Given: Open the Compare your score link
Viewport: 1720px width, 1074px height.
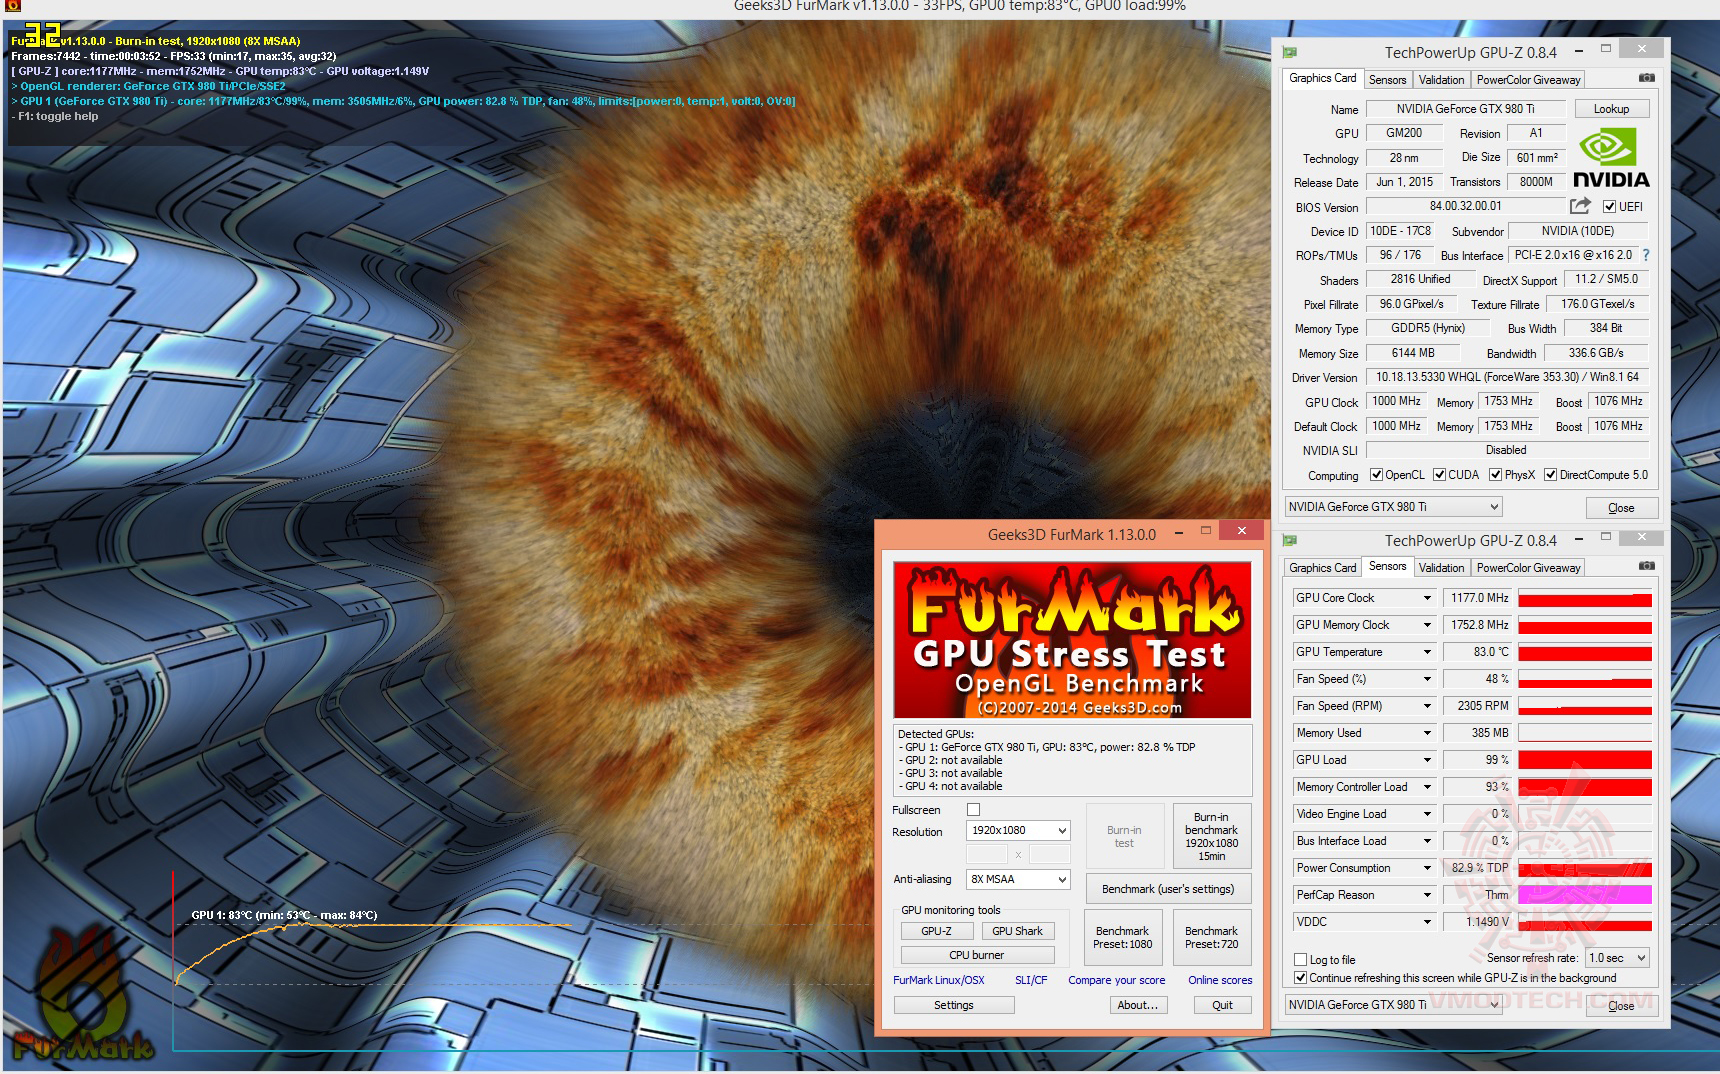Looking at the screenshot, I should 1116,980.
